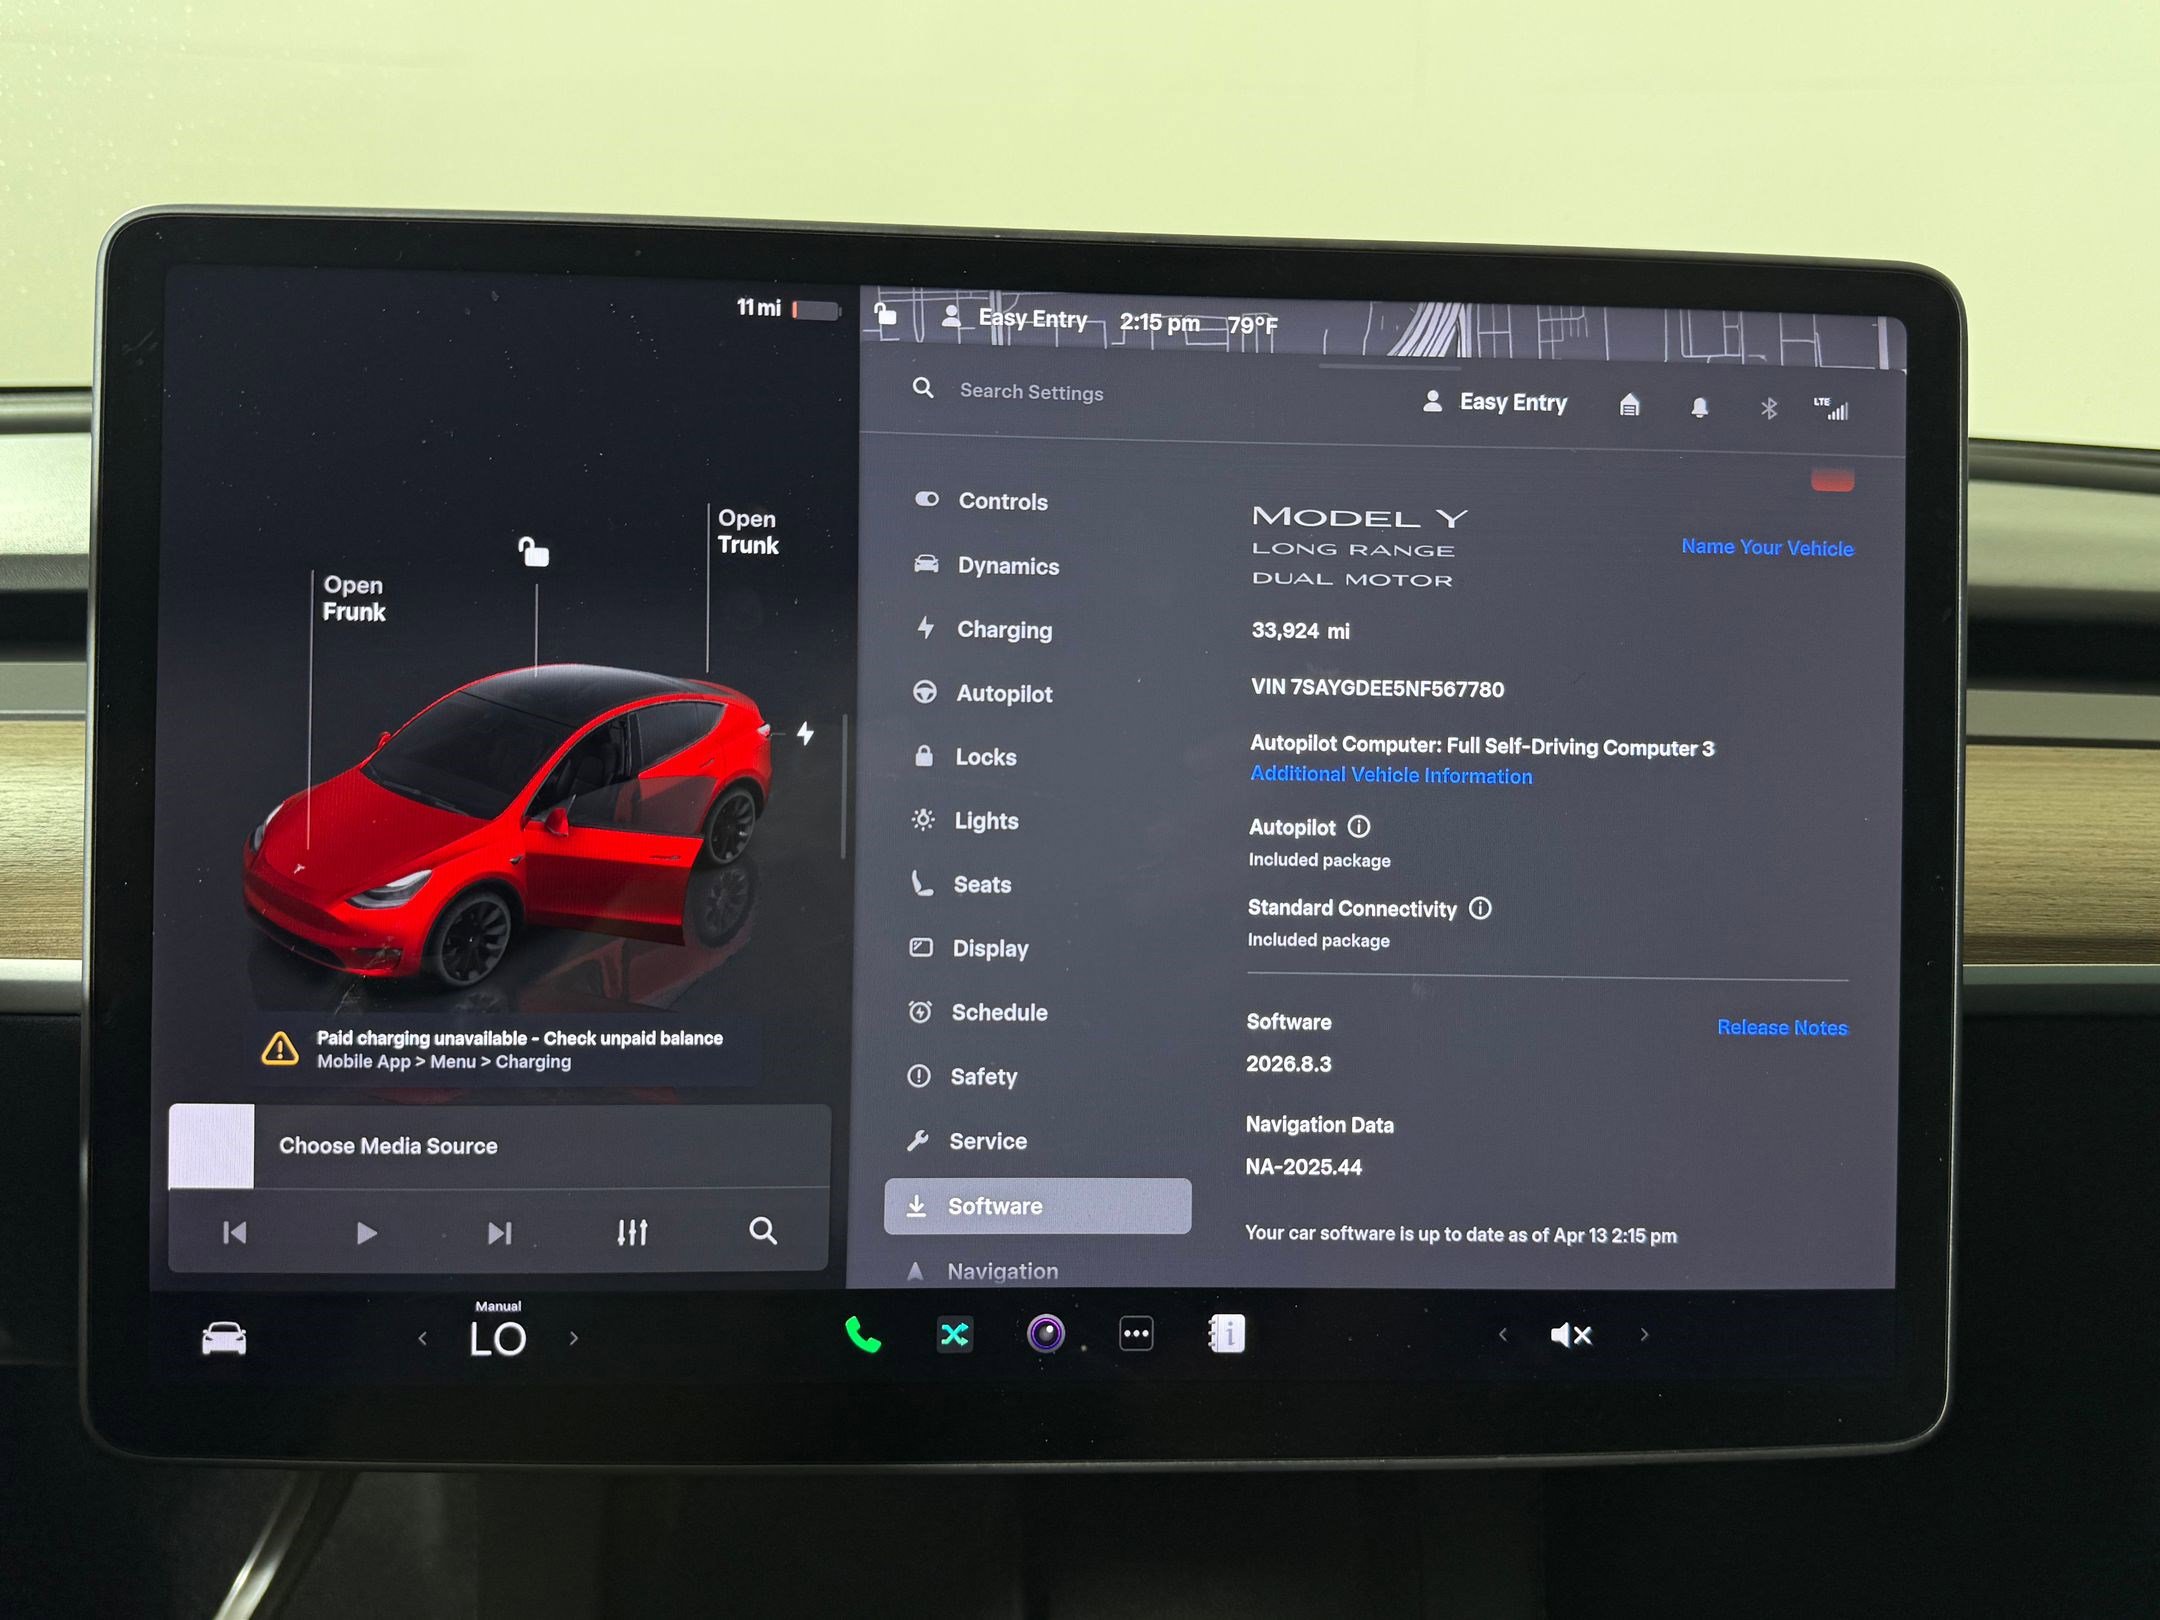Toggle the muted speaker icon
The height and width of the screenshot is (1620, 2160).
(x=1570, y=1335)
